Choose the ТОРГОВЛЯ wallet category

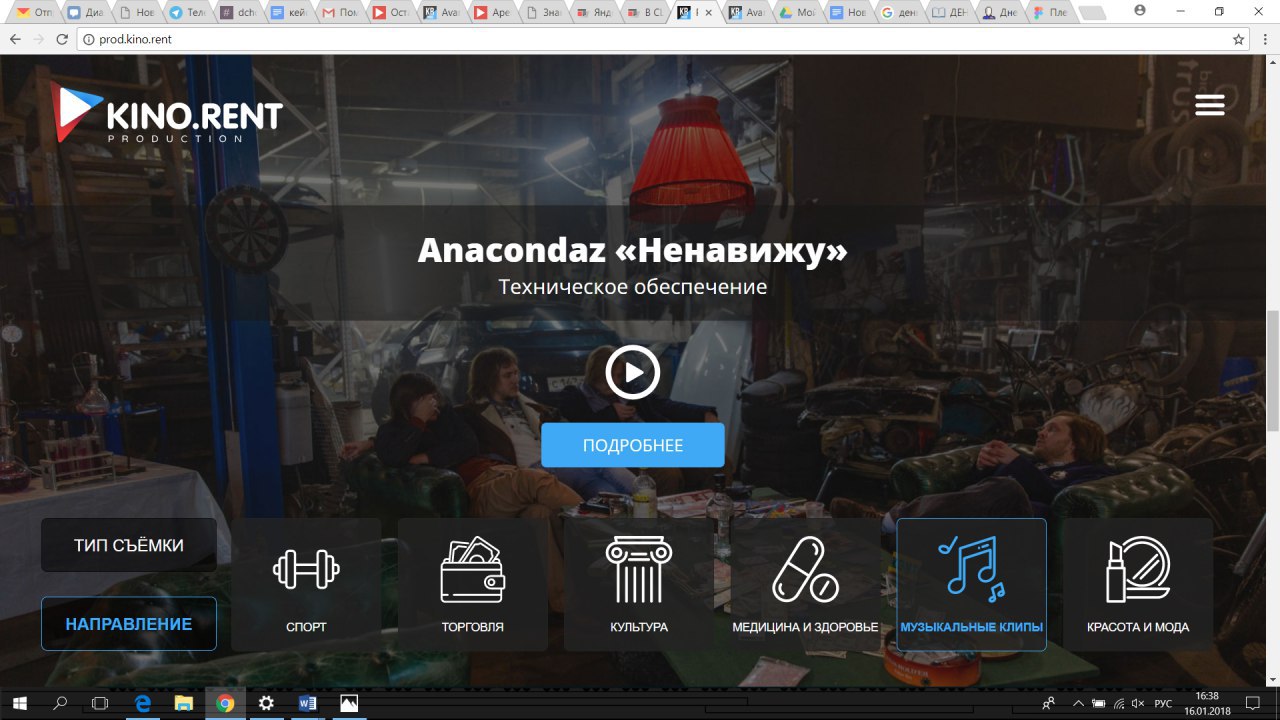[473, 585]
